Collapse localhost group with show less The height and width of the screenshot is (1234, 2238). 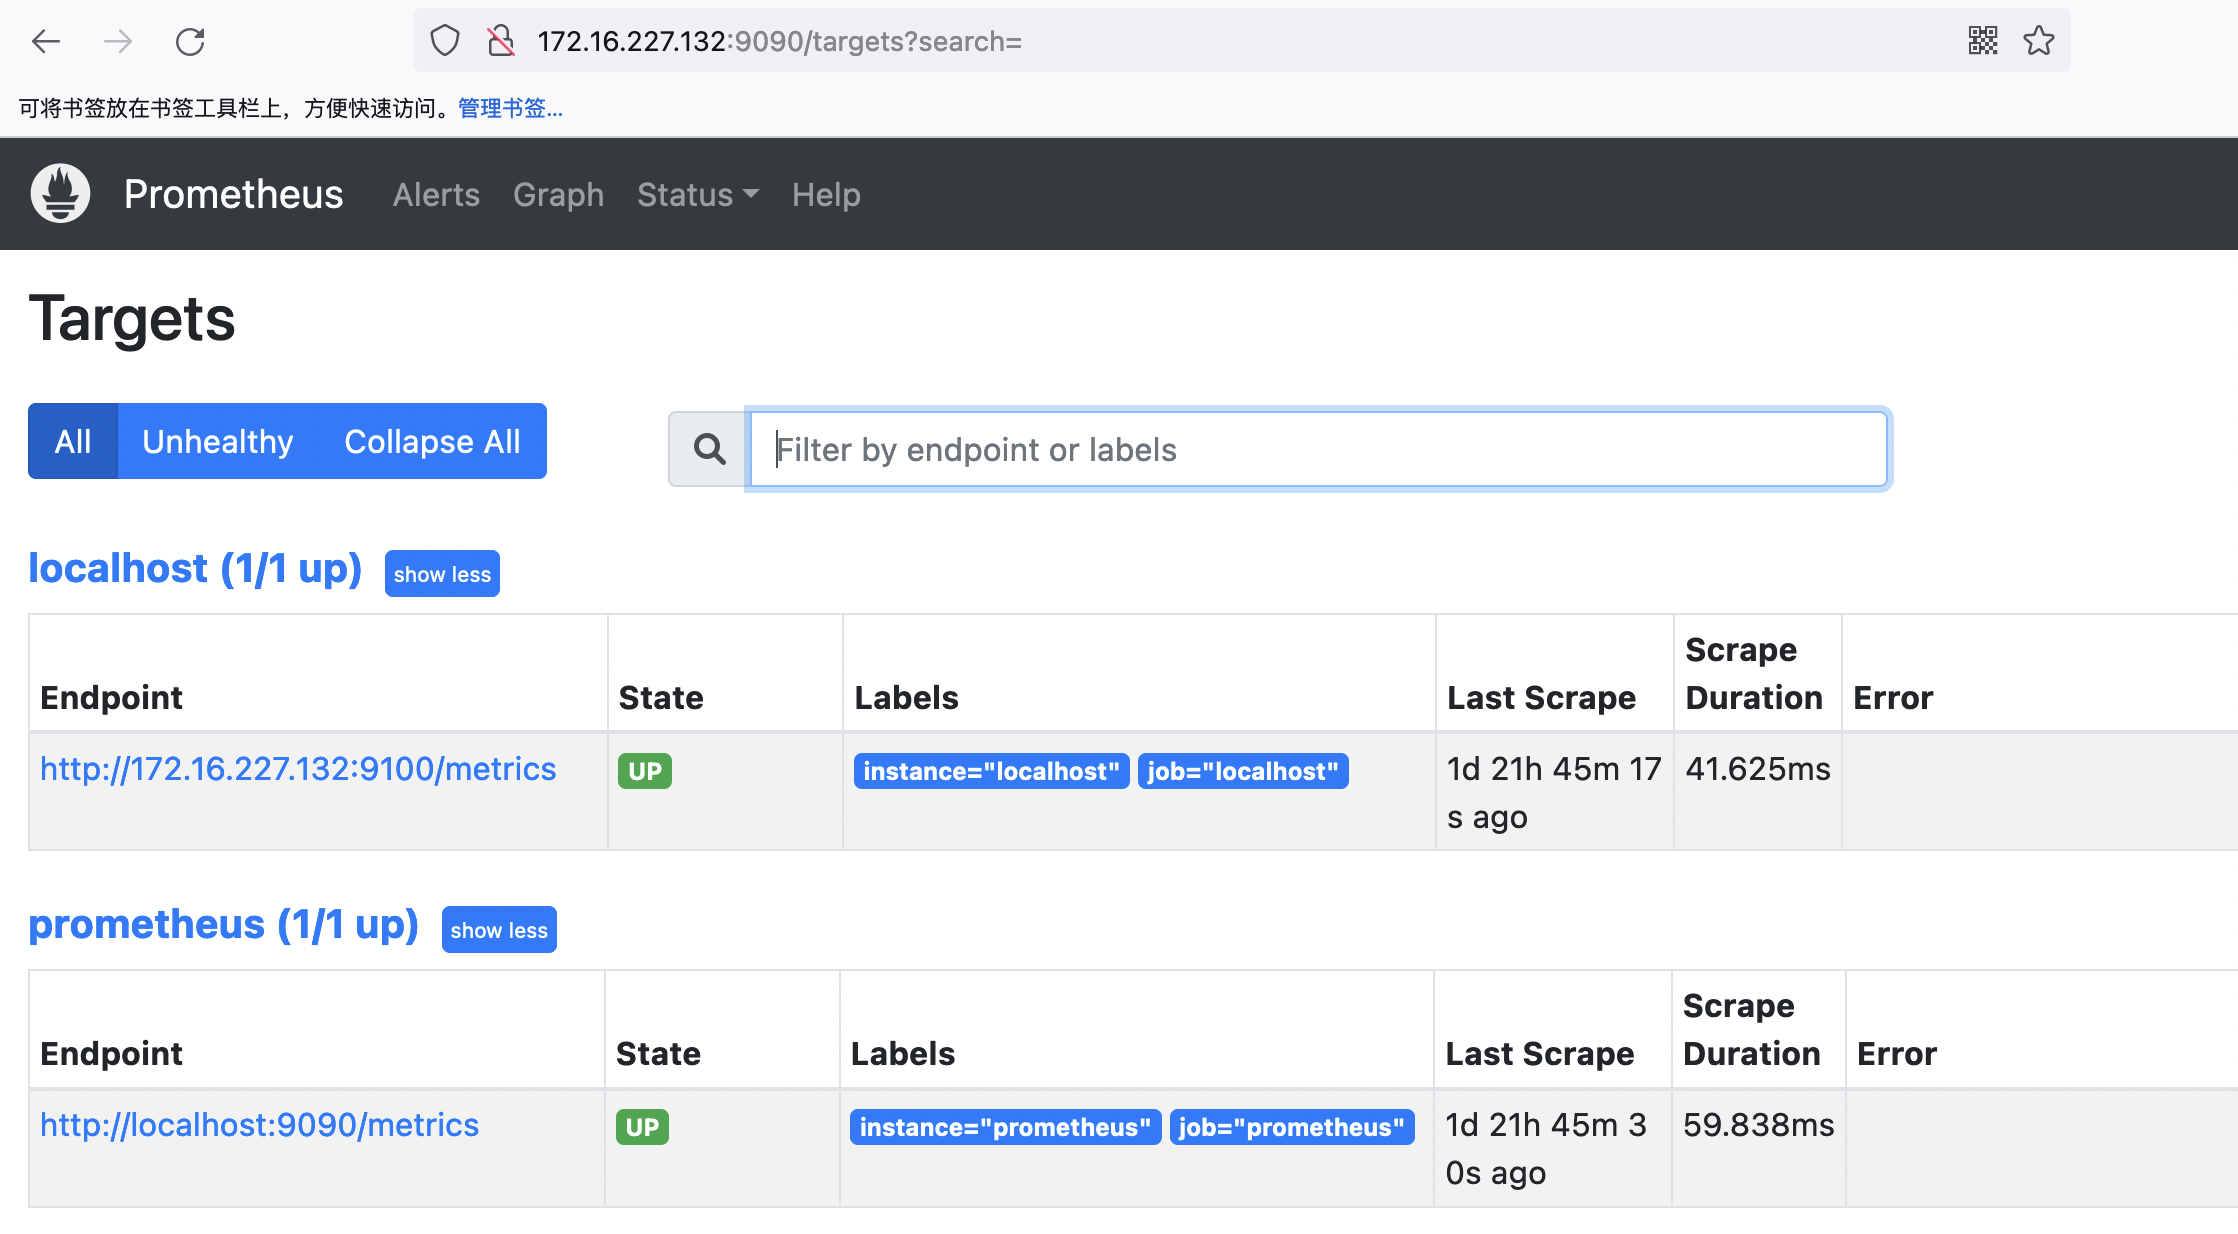[442, 574]
